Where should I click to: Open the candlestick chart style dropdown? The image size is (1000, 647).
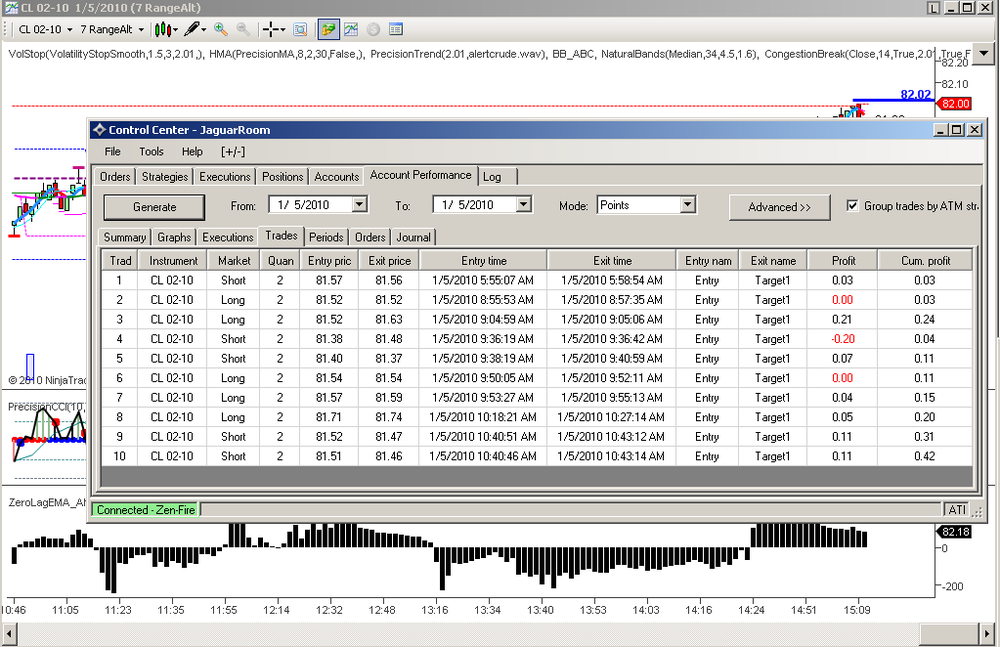(x=166, y=29)
